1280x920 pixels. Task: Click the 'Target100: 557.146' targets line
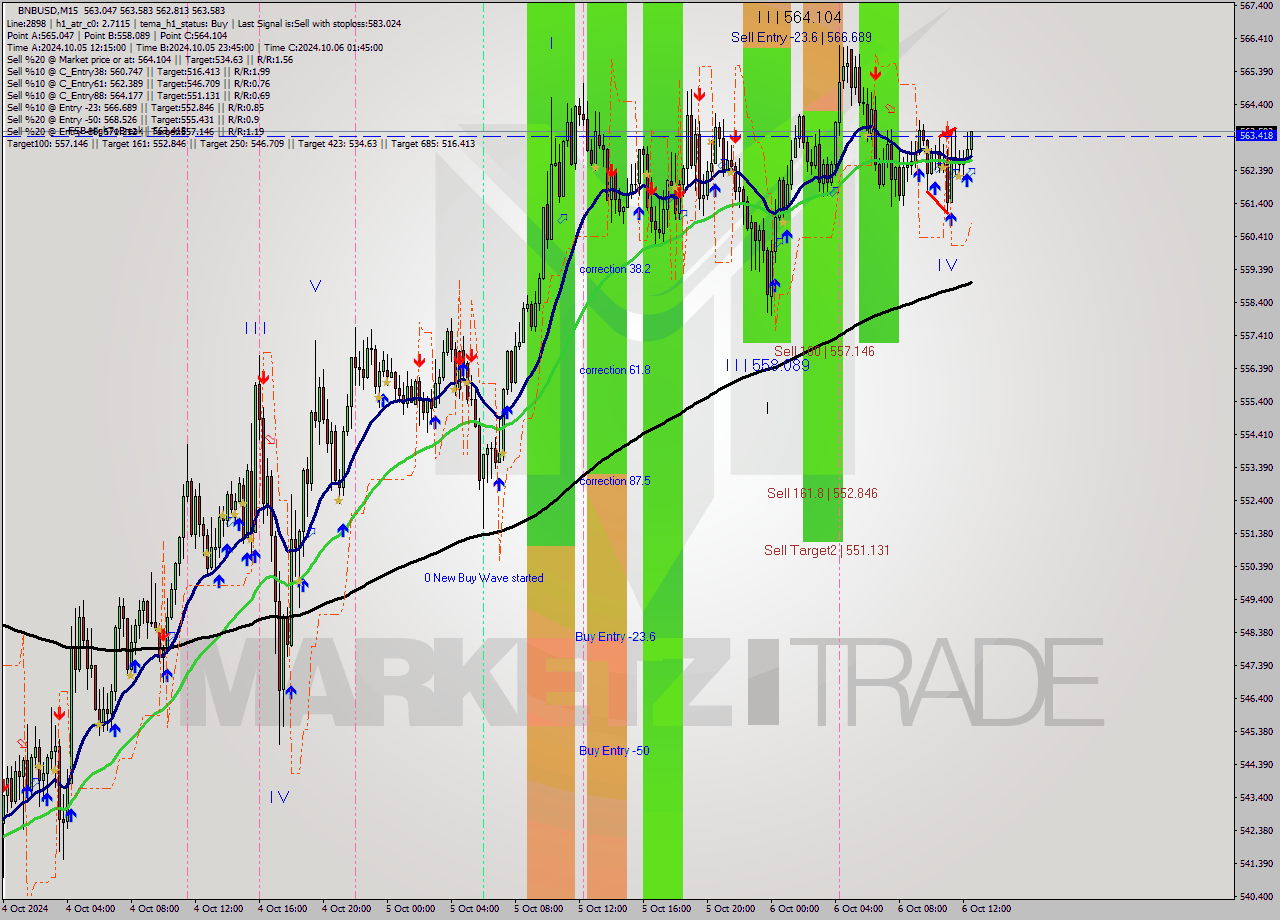click(241, 144)
